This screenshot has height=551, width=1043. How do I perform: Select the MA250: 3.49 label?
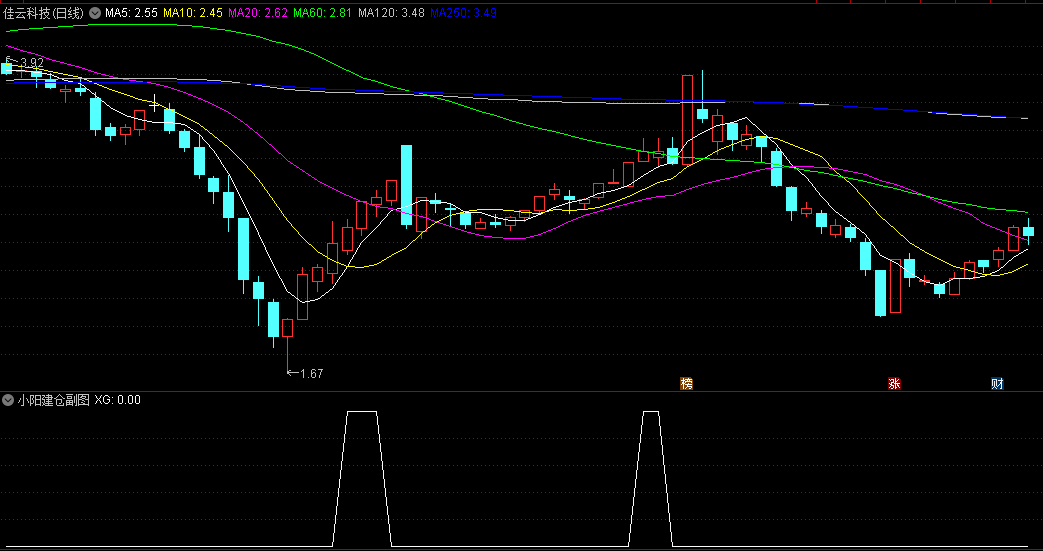464,13
